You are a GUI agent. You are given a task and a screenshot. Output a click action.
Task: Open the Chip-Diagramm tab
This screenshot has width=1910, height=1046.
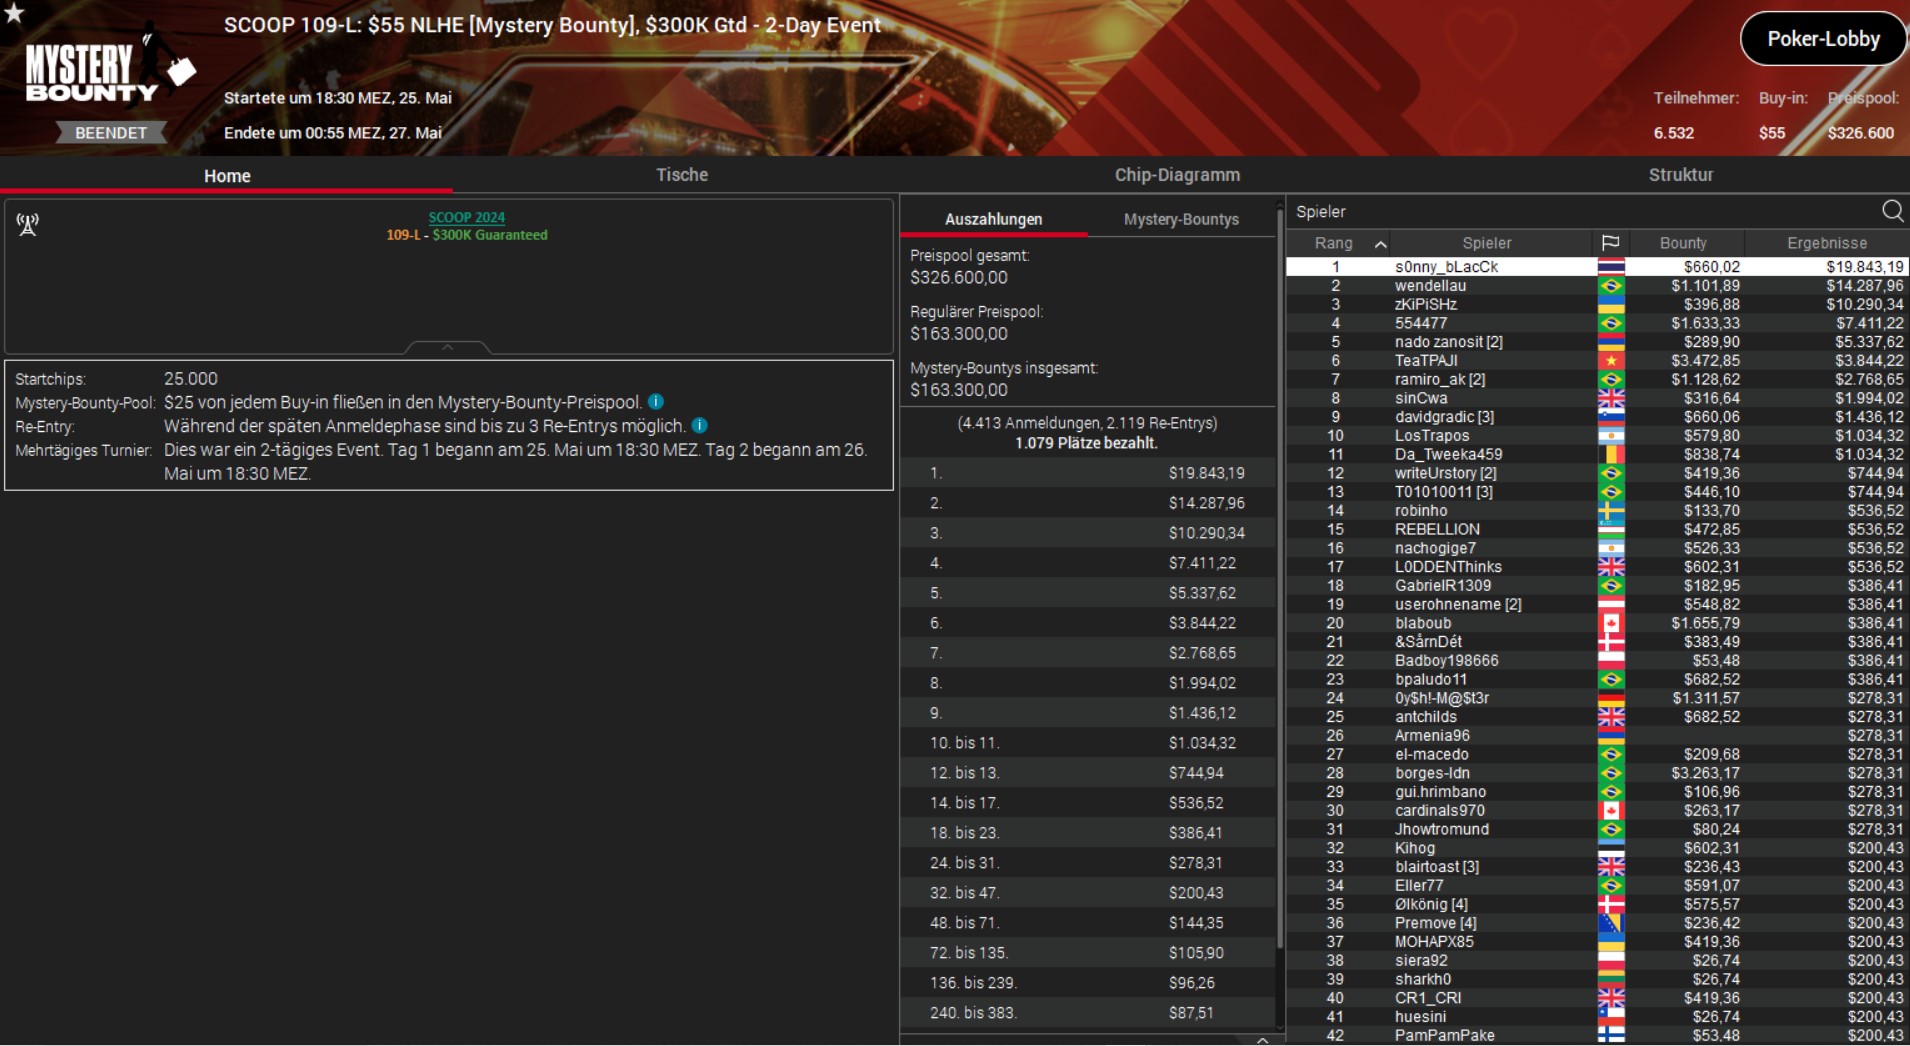[x=1176, y=175]
